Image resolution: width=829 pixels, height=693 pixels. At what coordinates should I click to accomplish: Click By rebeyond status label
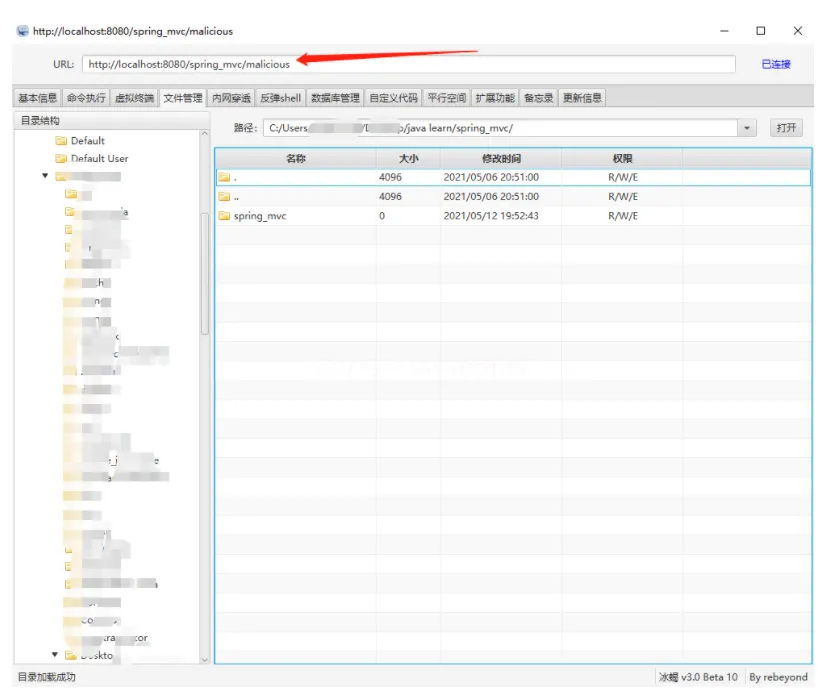pyautogui.click(x=778, y=677)
